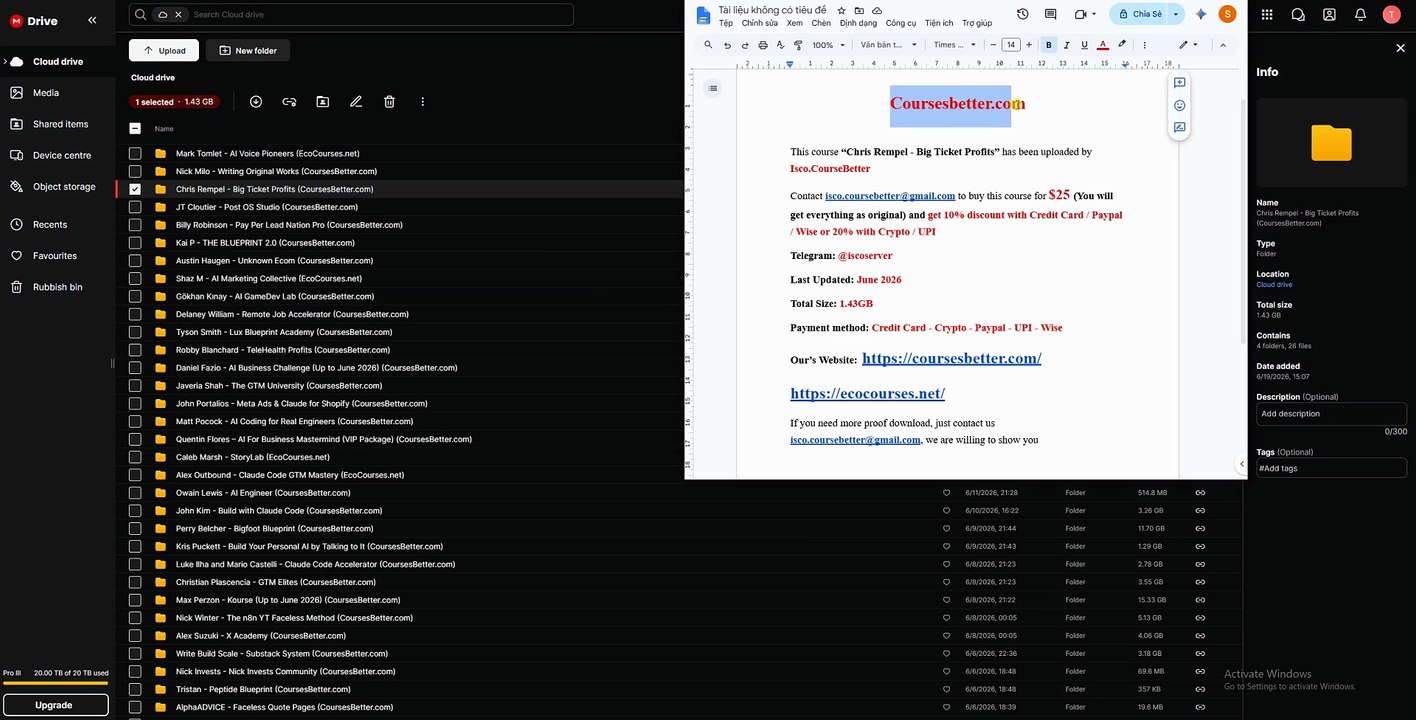Viewport: 1416px width, 720px height.
Task: Click the text color button
Action: pos(1102,45)
